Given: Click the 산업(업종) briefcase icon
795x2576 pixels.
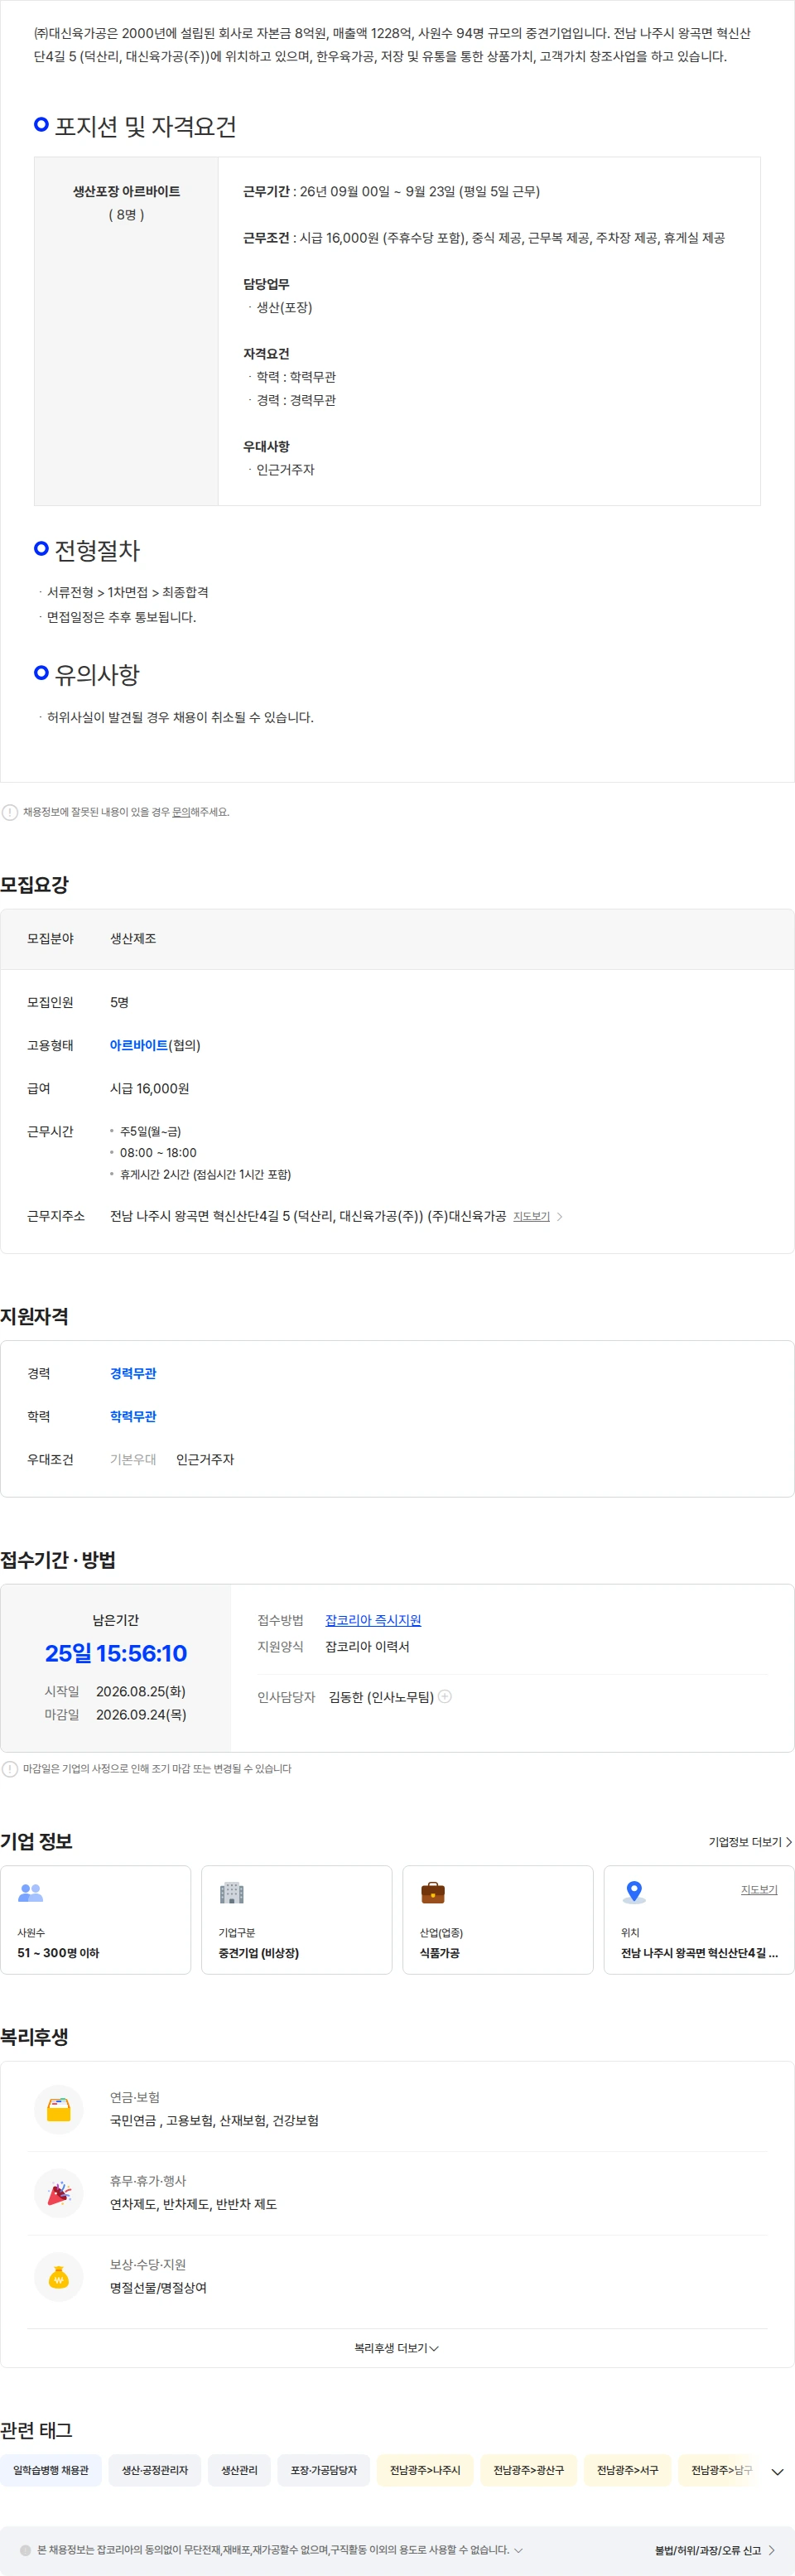Looking at the screenshot, I should point(433,1892).
